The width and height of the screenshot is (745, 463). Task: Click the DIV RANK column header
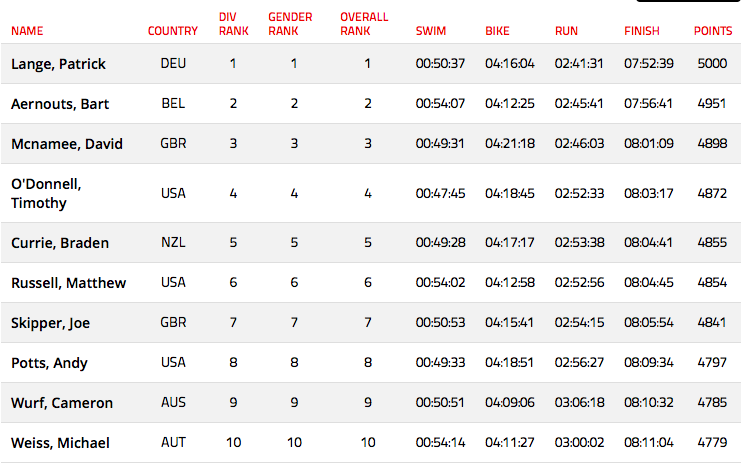[x=233, y=24]
